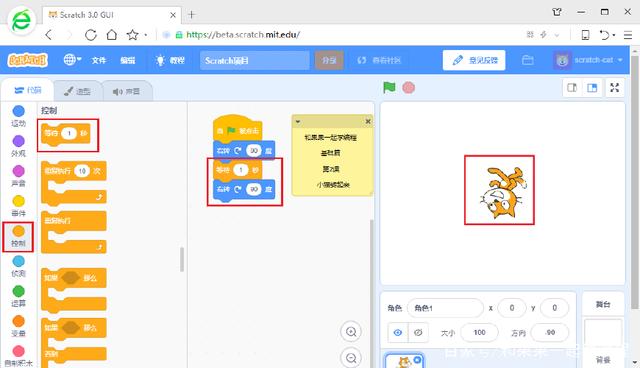
Task: Switch to large stage layout
Action: point(592,88)
